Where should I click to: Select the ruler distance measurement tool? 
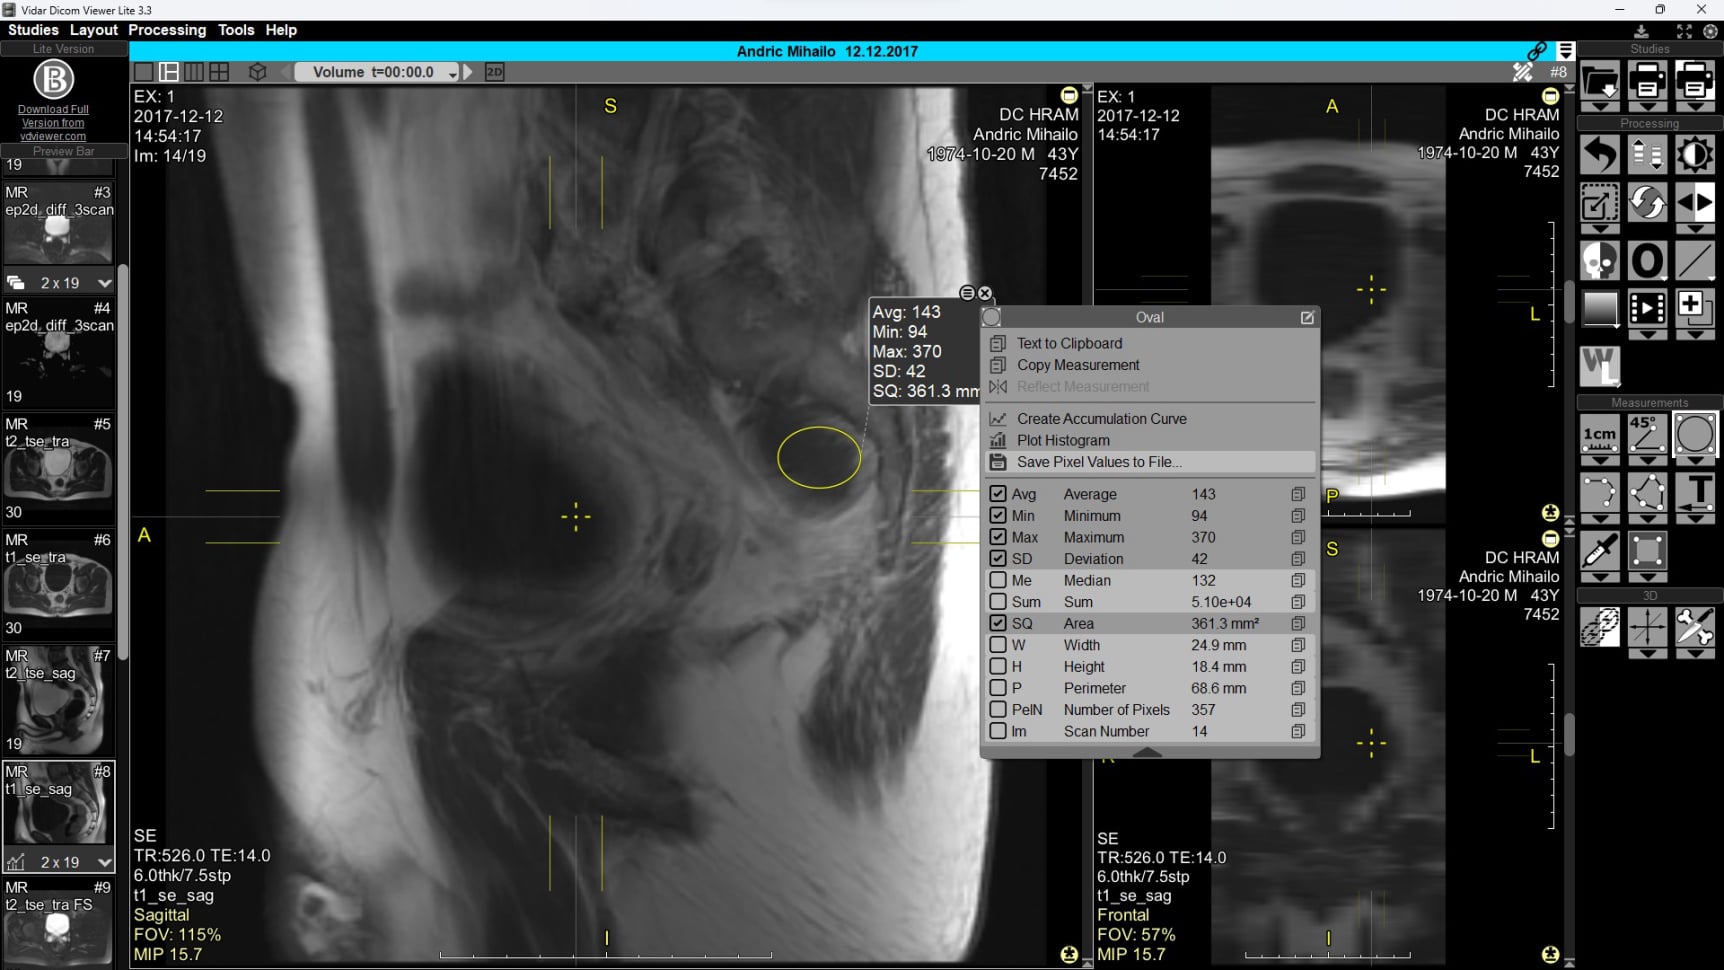(1599, 434)
